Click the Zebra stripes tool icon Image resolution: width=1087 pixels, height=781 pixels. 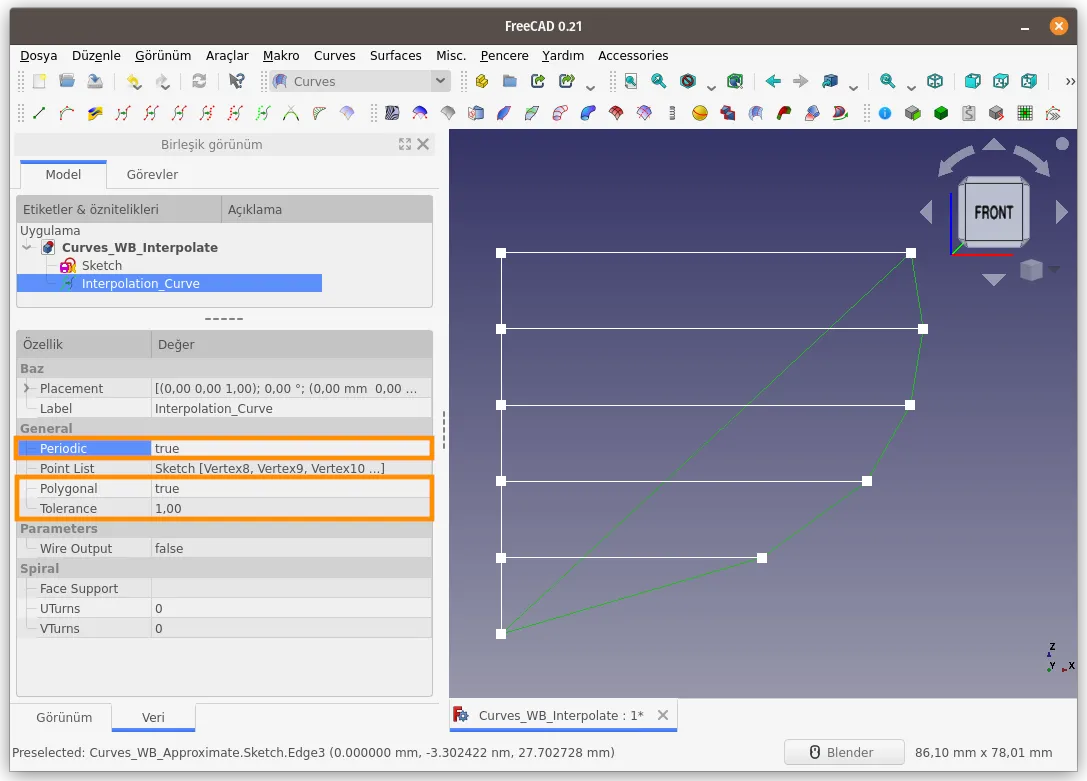pyautogui.click(x=392, y=113)
